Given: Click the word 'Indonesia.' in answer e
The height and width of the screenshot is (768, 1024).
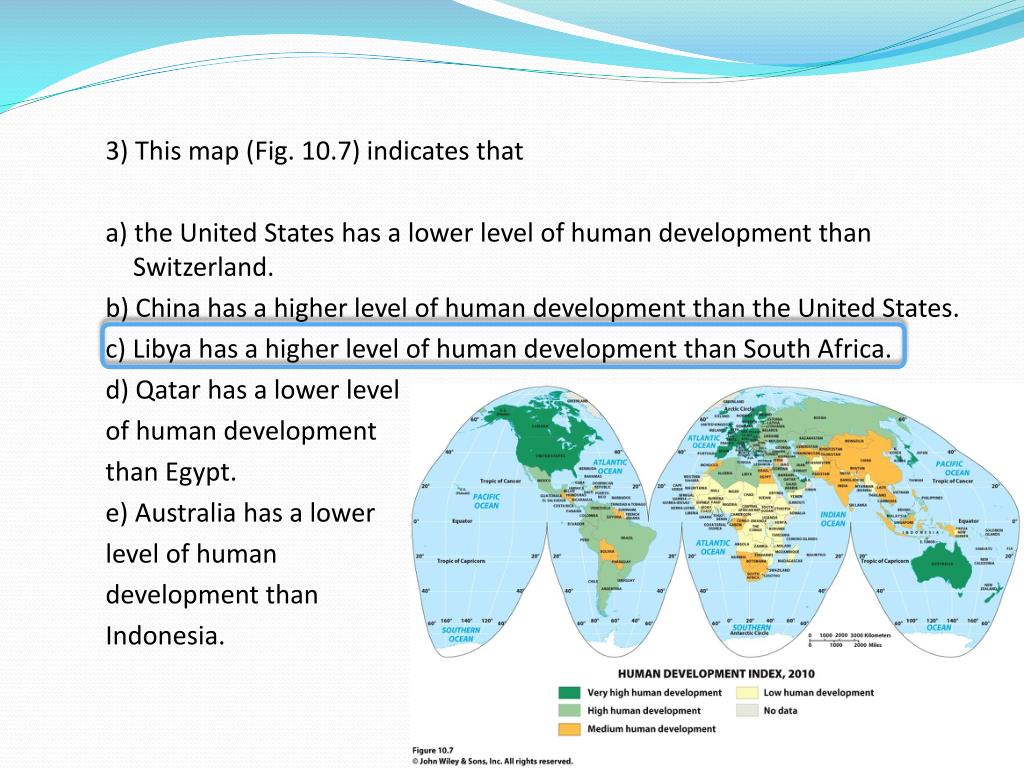Looking at the screenshot, I should click(x=165, y=635).
